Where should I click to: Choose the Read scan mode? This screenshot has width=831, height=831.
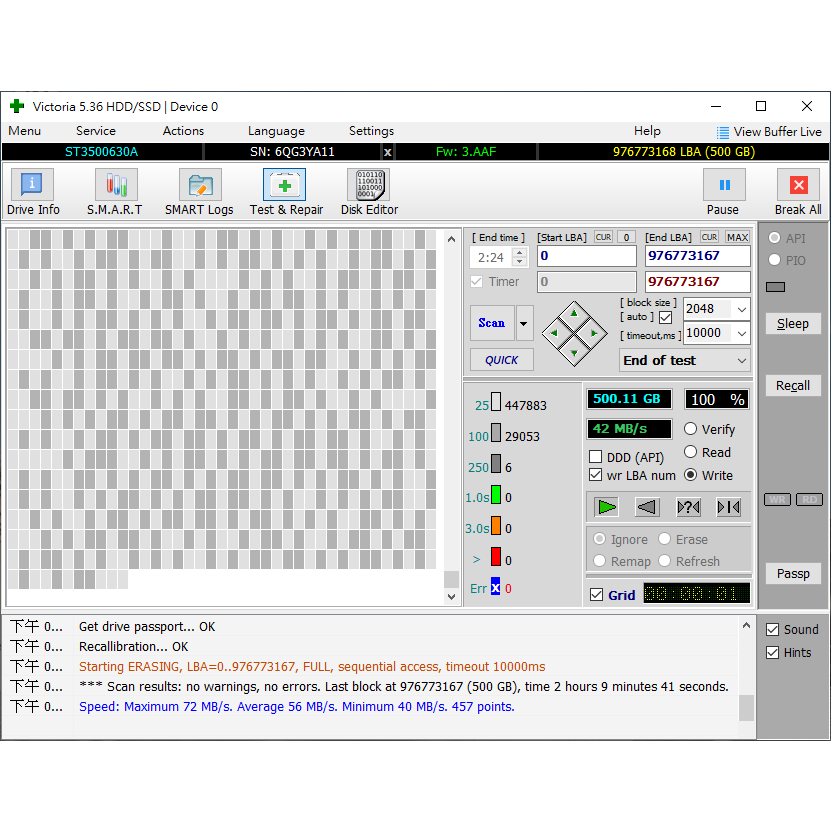click(691, 452)
